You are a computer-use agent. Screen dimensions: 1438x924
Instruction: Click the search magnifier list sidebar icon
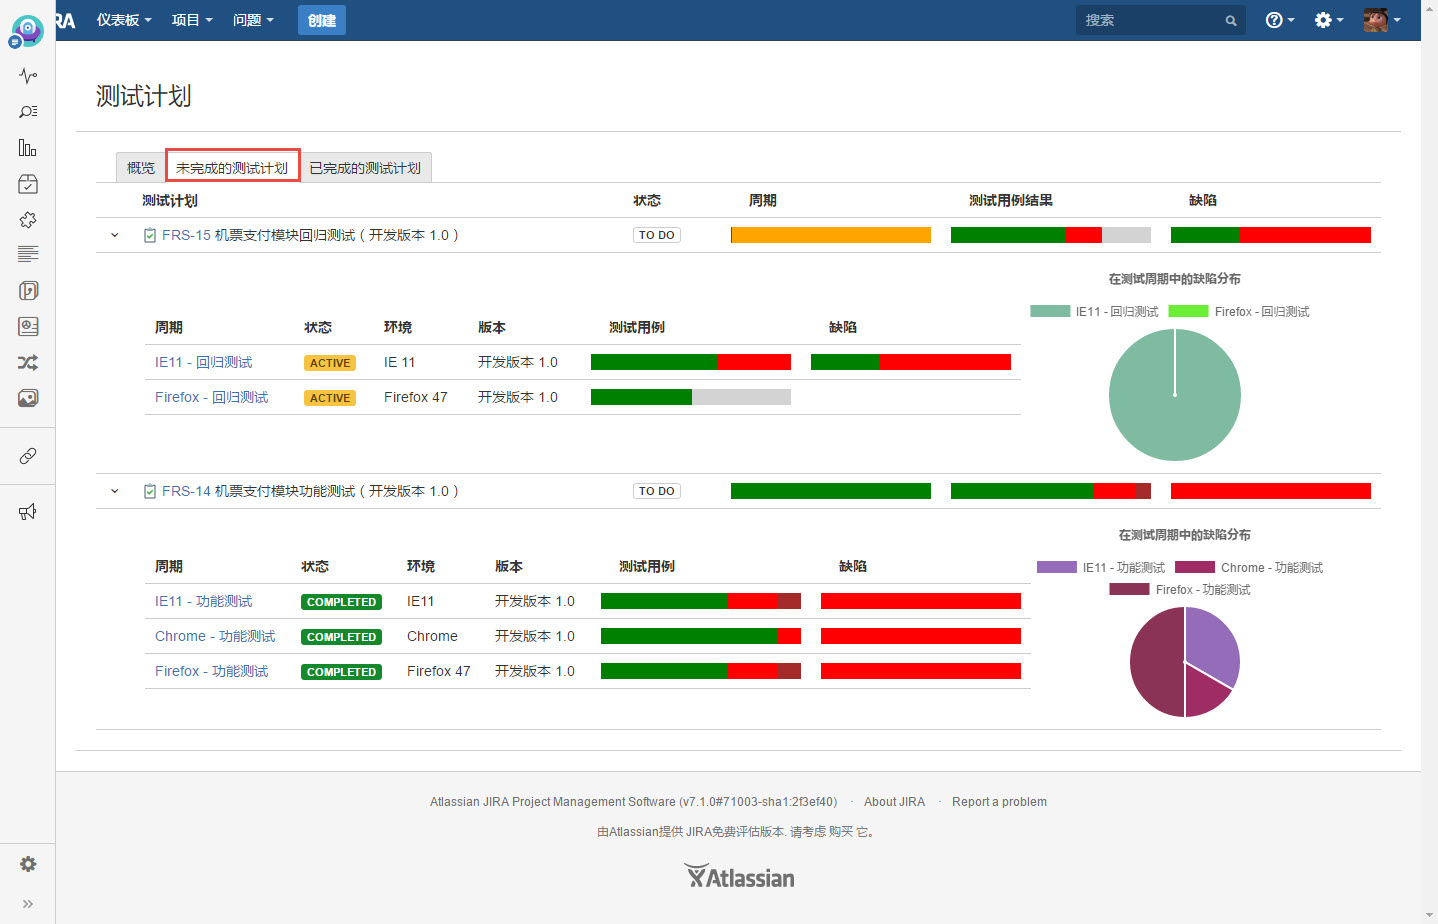coord(28,112)
